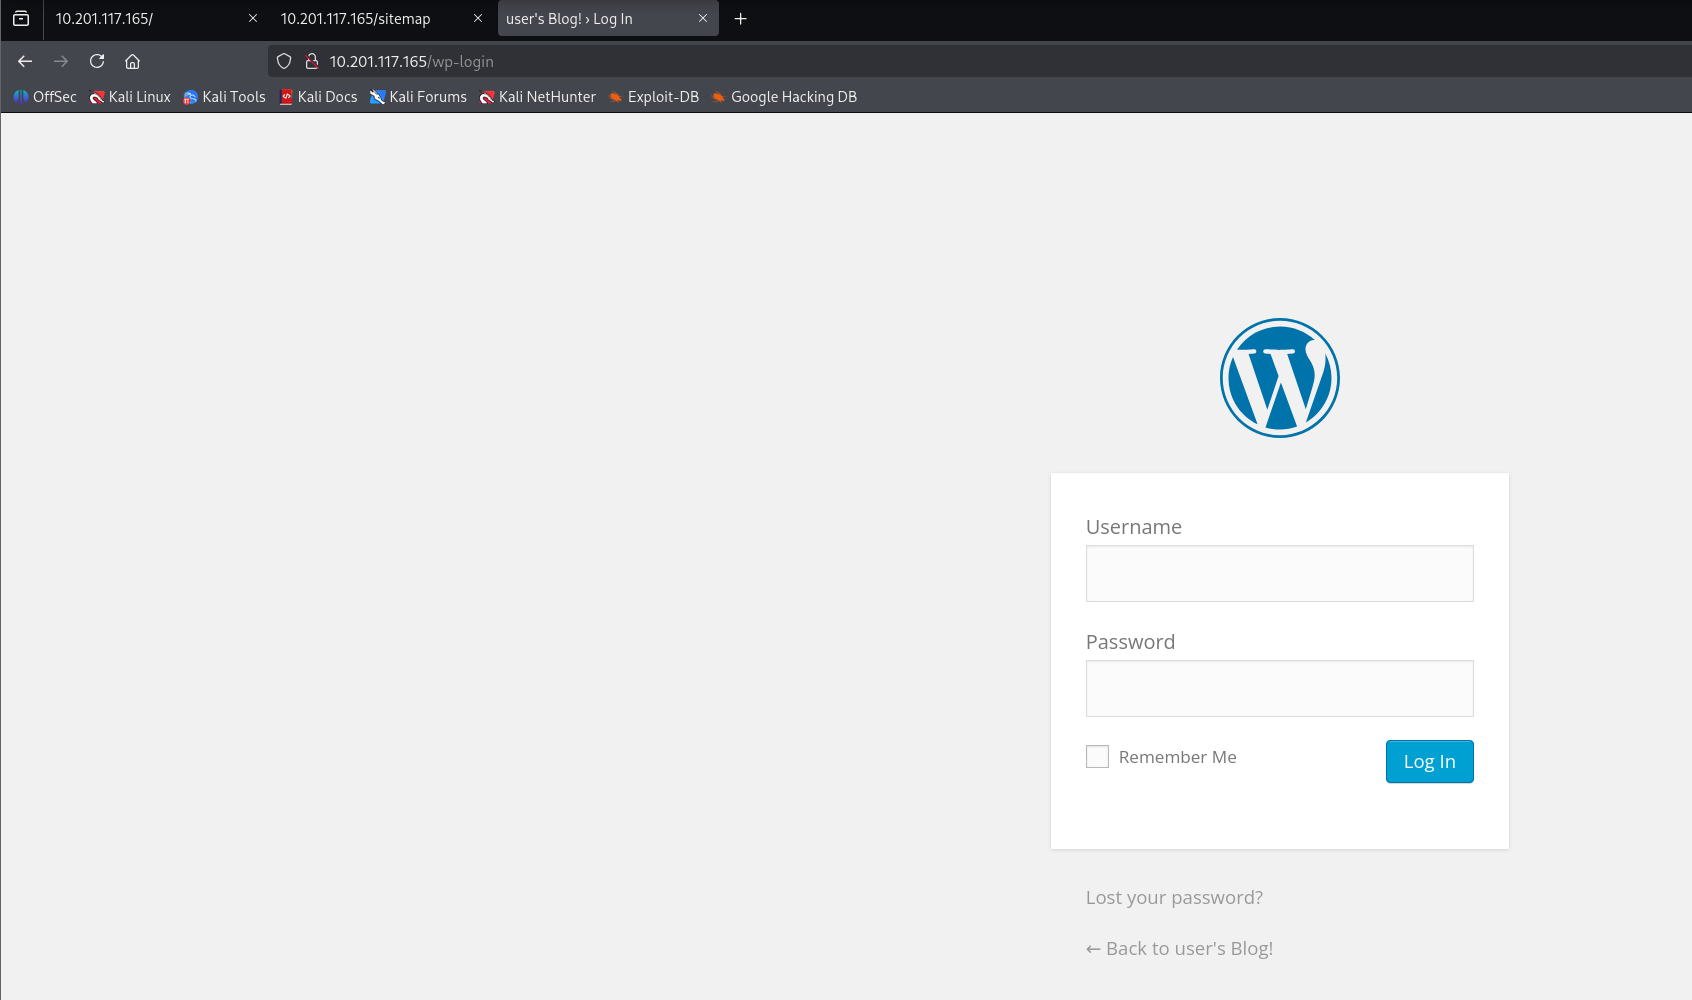Click the WordPress logo
This screenshot has height=1000, width=1692.
[x=1280, y=378]
